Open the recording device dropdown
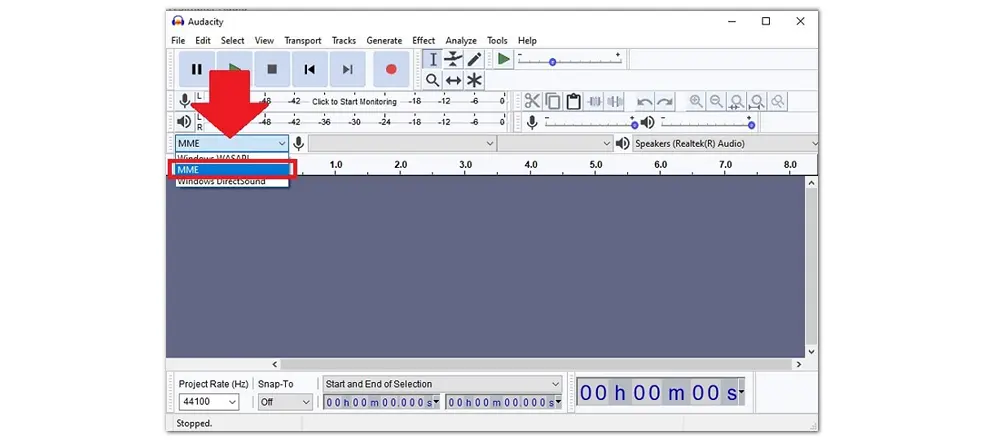 click(x=402, y=143)
